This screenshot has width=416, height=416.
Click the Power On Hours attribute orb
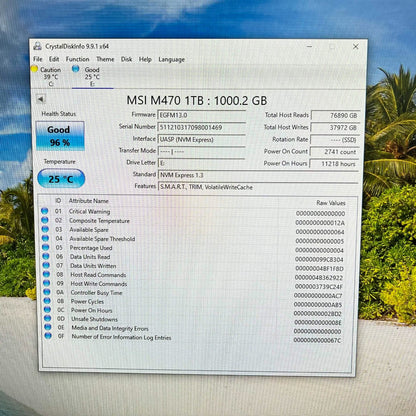[47, 310]
